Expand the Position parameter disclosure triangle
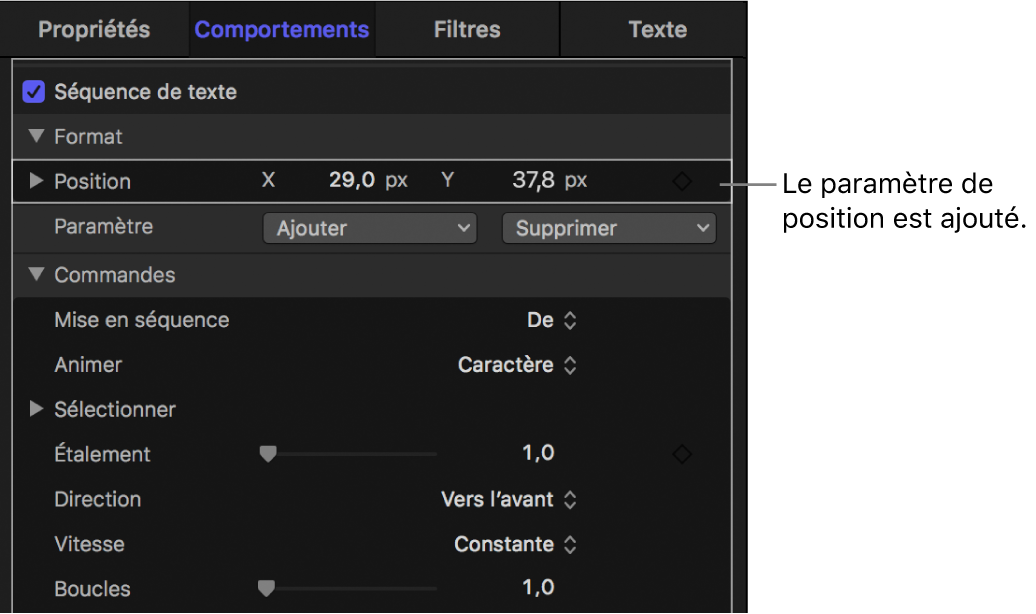1036x614 pixels. [x=37, y=181]
